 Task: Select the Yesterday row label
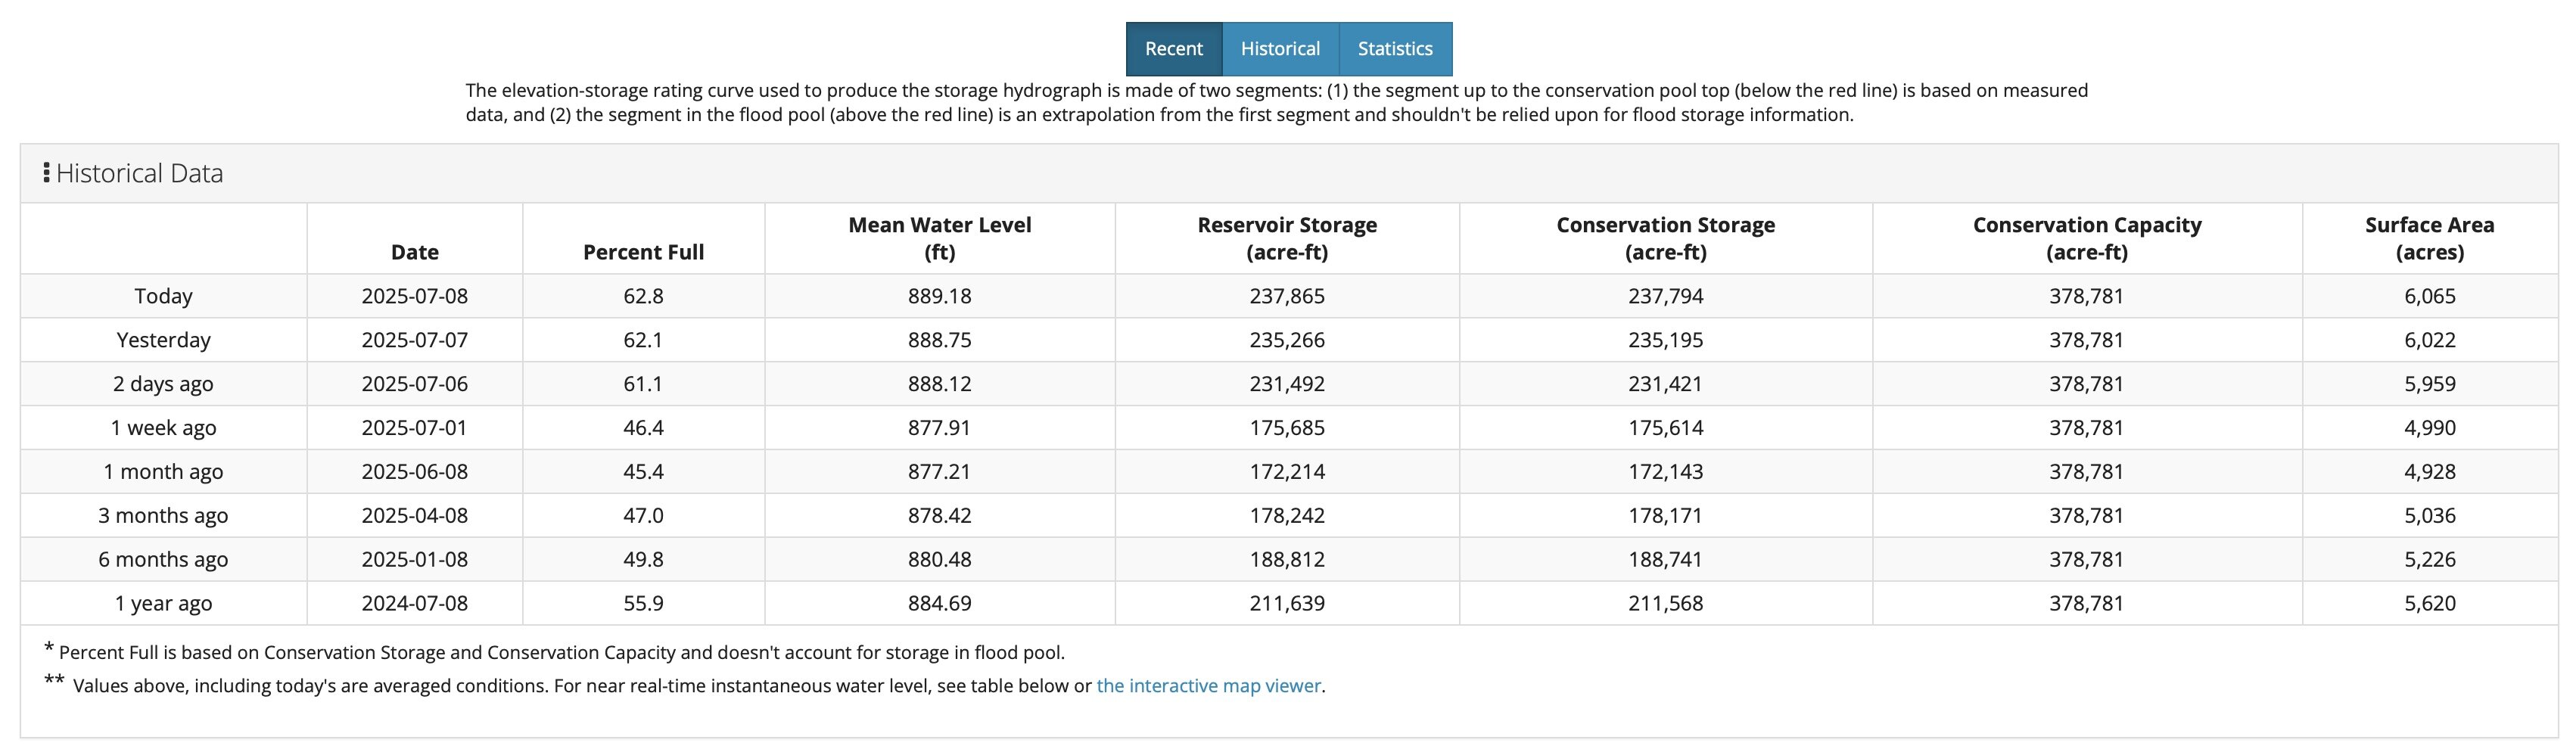pos(164,340)
